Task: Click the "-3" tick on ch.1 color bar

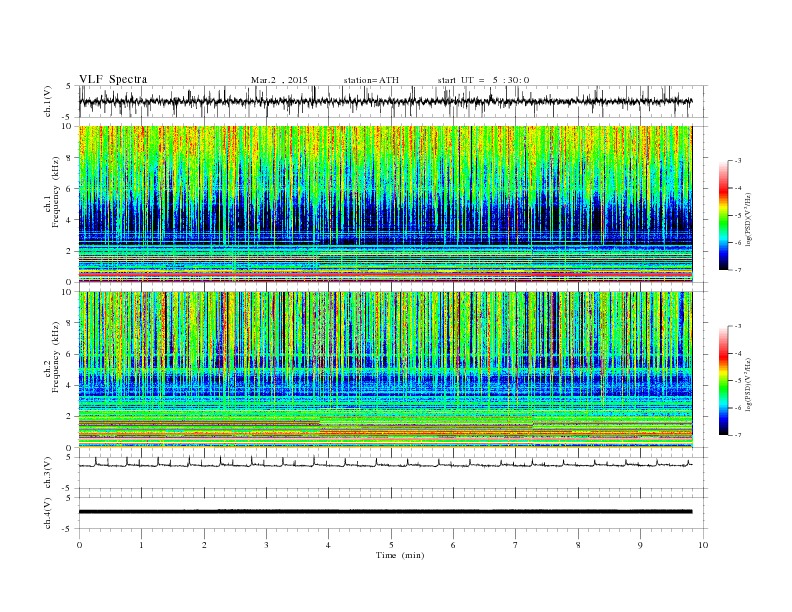Action: point(738,161)
